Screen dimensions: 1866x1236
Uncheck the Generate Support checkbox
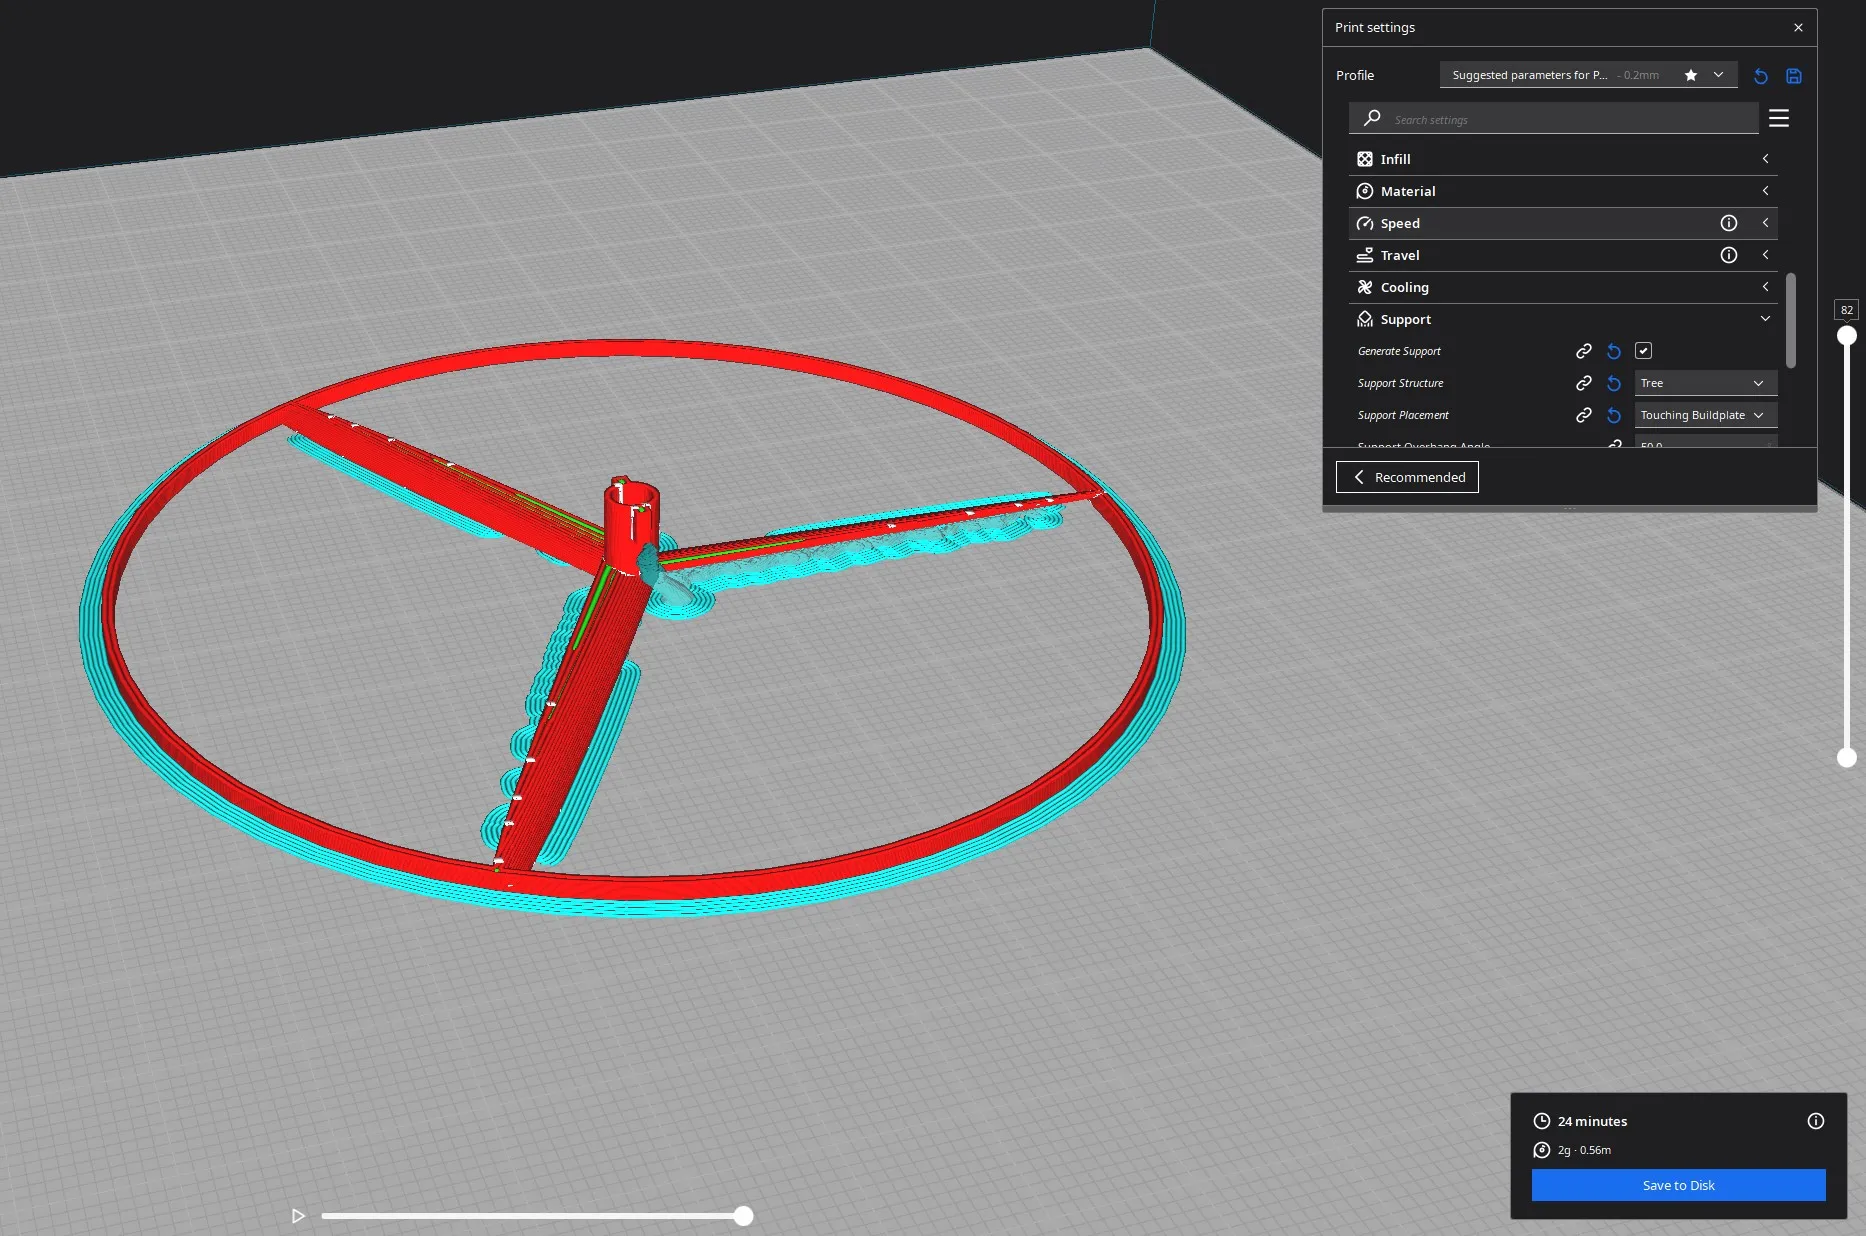[1643, 351]
